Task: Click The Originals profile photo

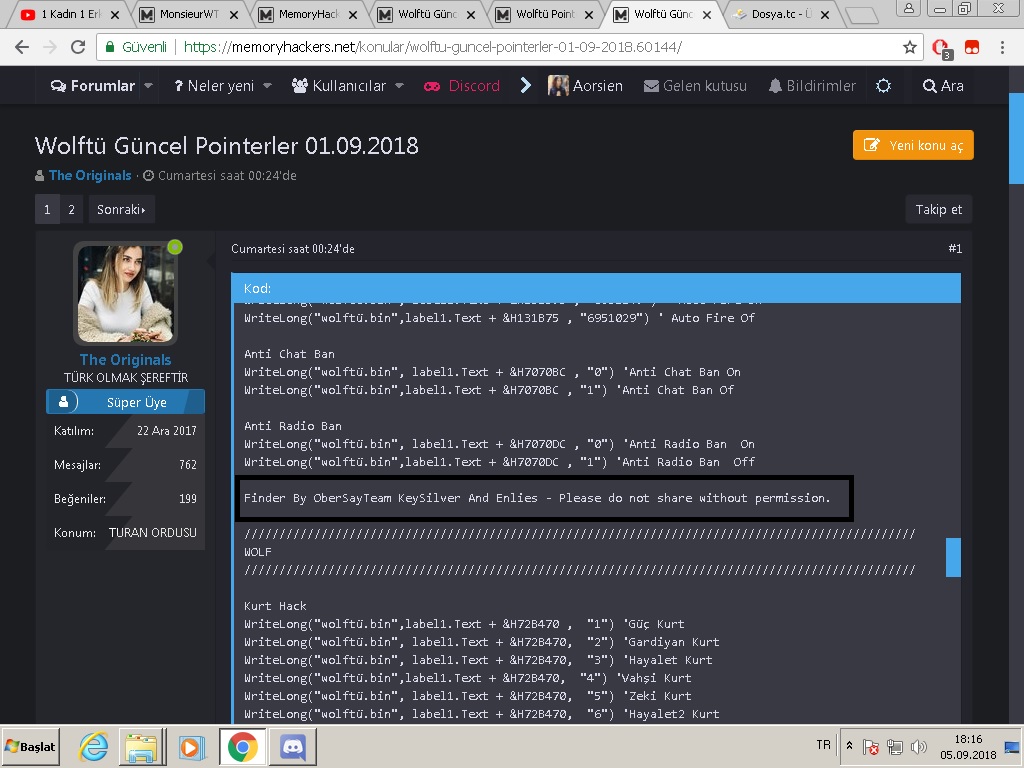Action: [x=126, y=293]
